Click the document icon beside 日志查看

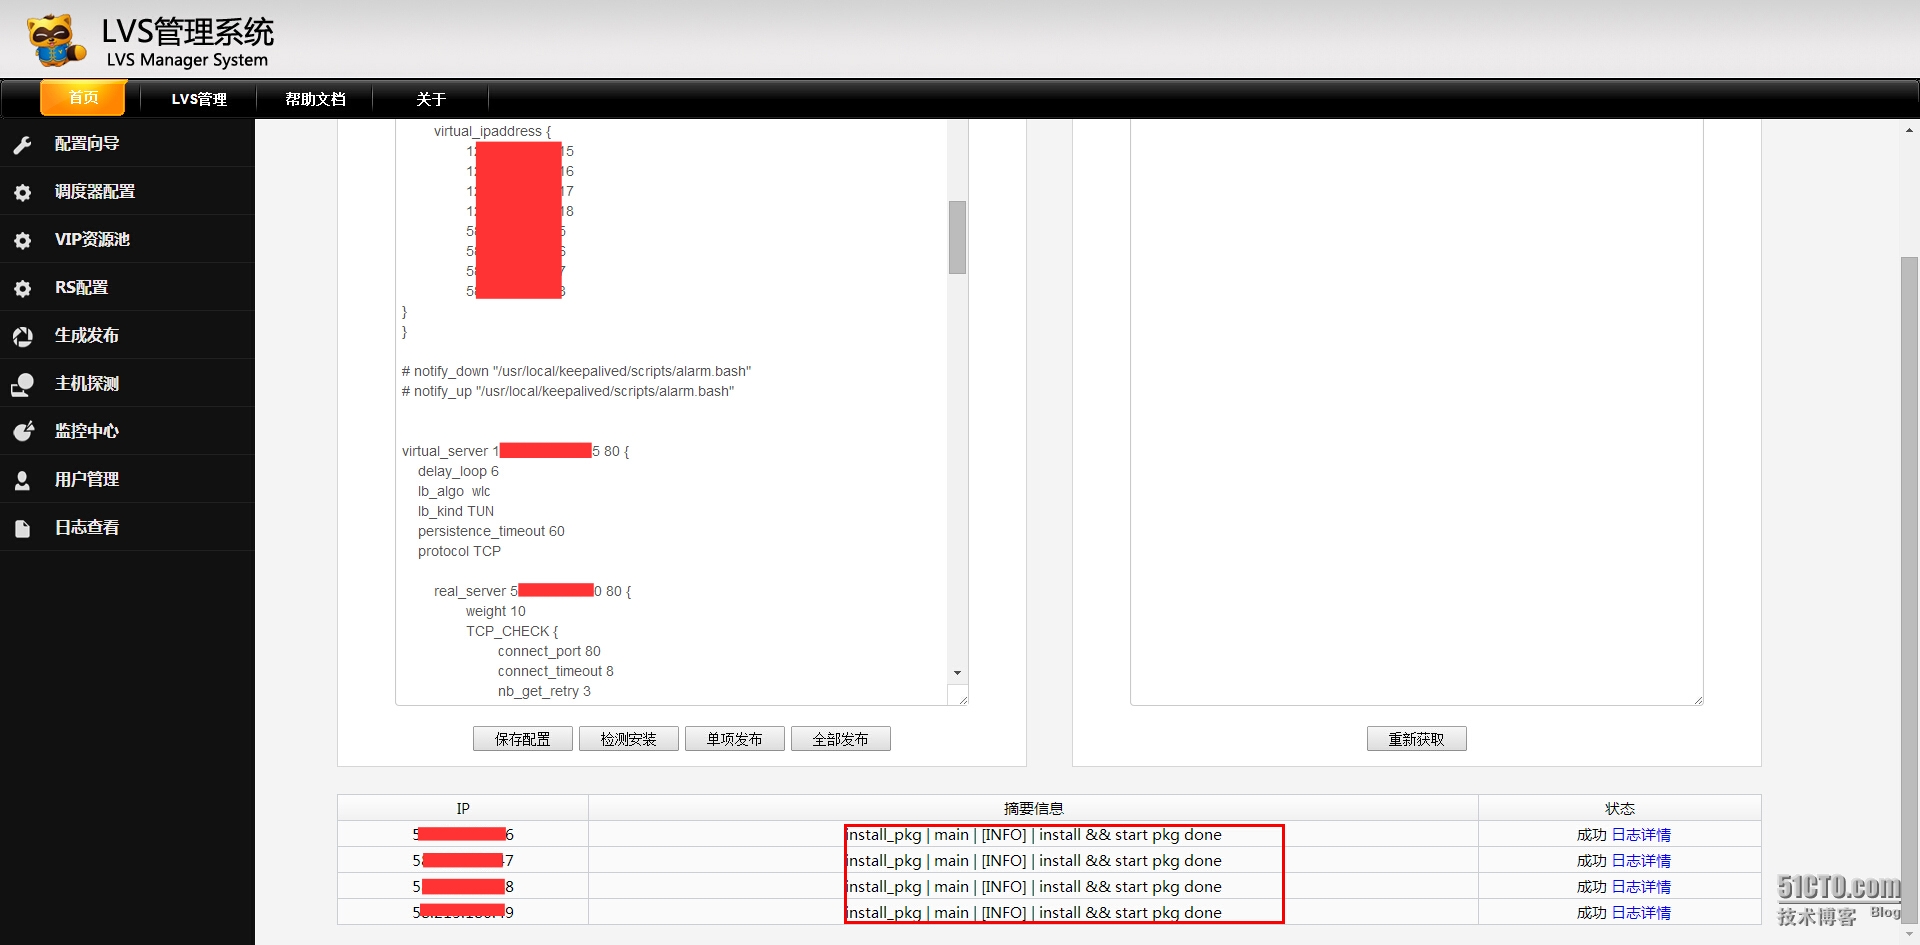[x=22, y=528]
